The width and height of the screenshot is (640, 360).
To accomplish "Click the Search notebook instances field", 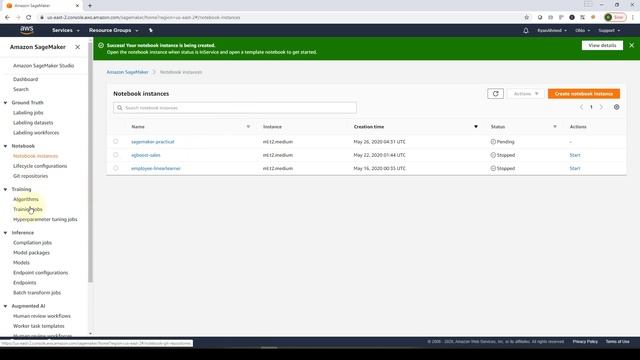I will (235, 108).
